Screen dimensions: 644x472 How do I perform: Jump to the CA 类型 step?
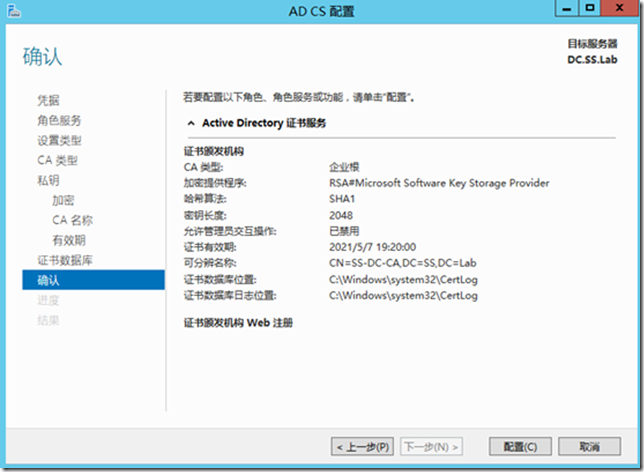coord(57,160)
